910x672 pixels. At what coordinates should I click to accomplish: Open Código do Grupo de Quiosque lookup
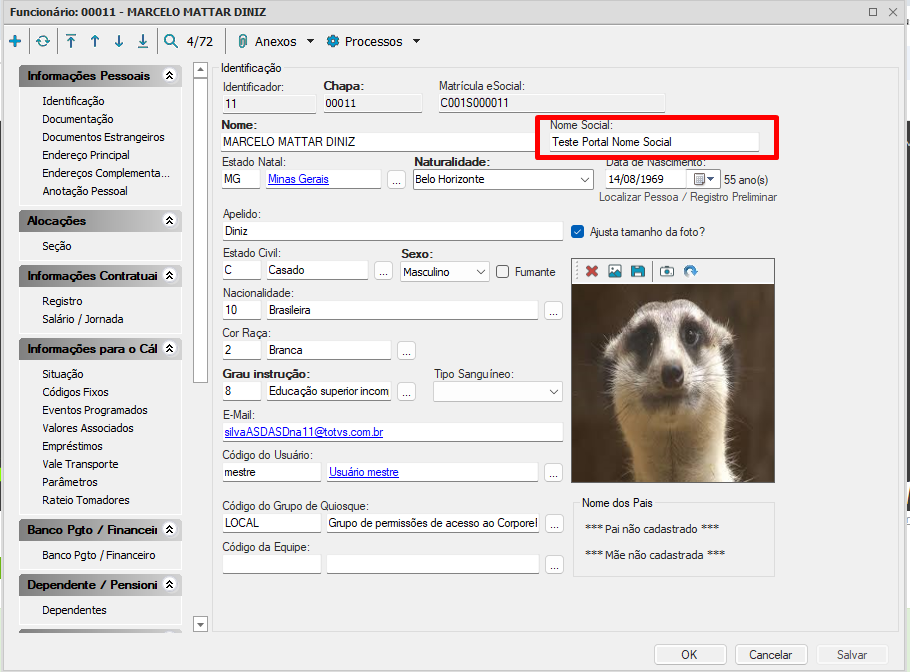[x=554, y=524]
